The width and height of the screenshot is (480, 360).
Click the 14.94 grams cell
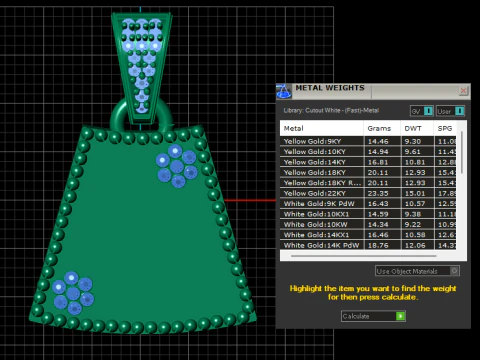tap(382, 152)
